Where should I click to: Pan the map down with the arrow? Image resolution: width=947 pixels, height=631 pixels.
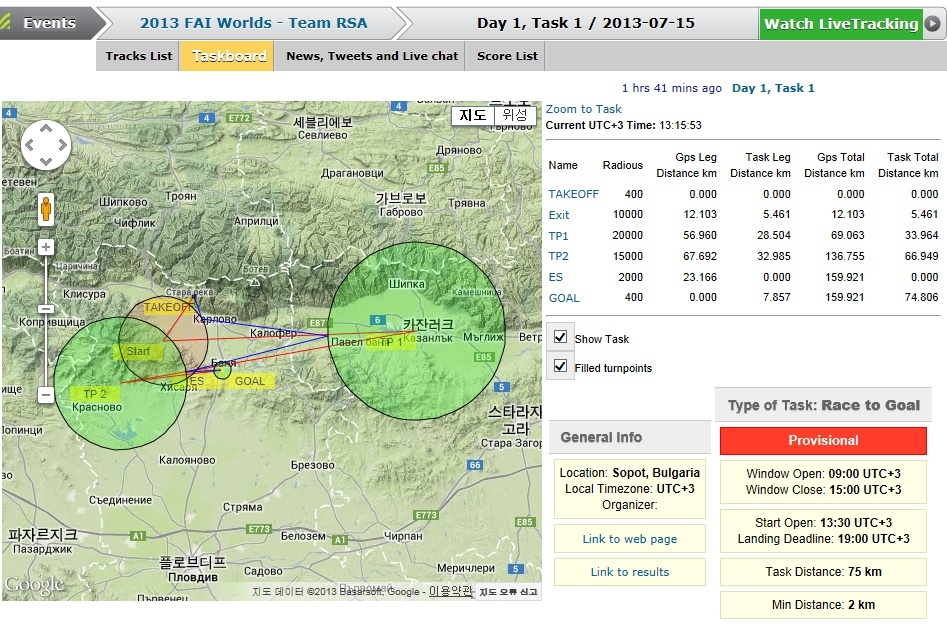pyautogui.click(x=46, y=162)
